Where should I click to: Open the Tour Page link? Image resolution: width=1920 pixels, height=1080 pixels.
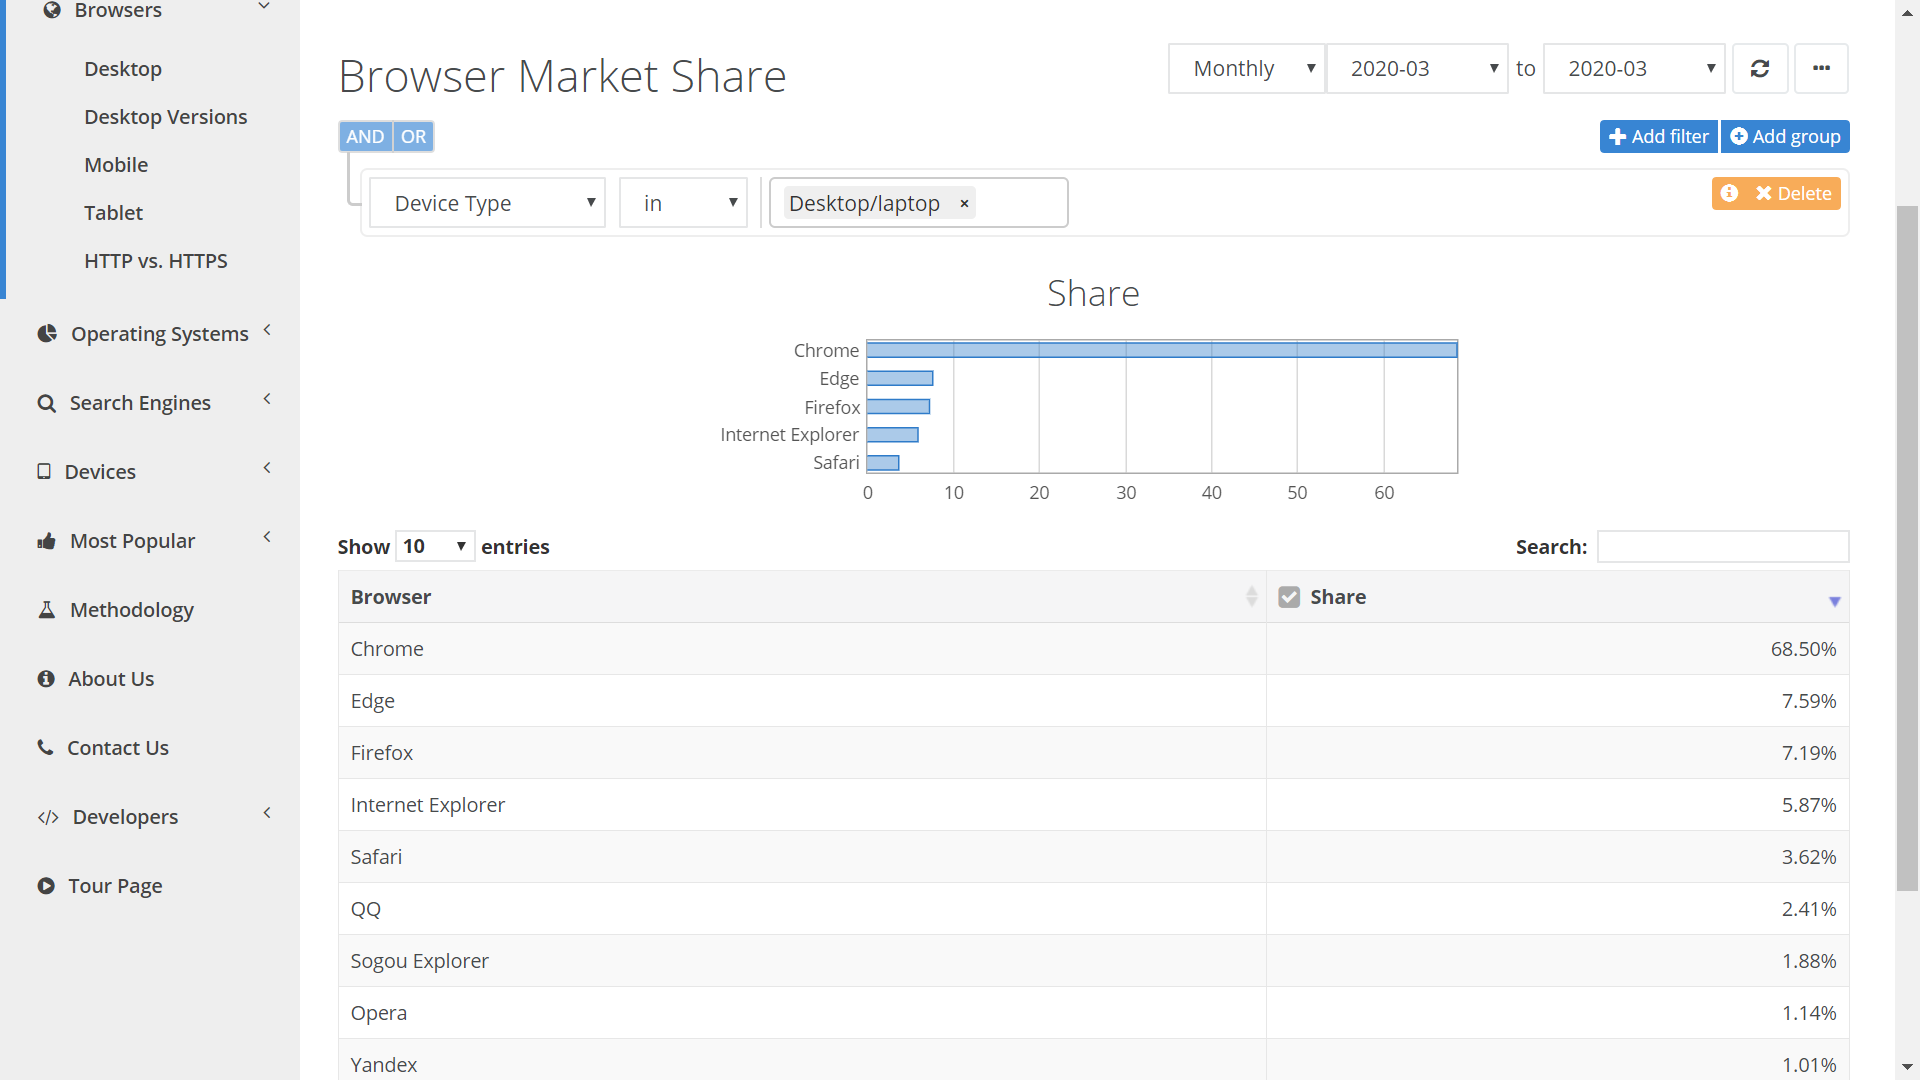pyautogui.click(x=115, y=886)
